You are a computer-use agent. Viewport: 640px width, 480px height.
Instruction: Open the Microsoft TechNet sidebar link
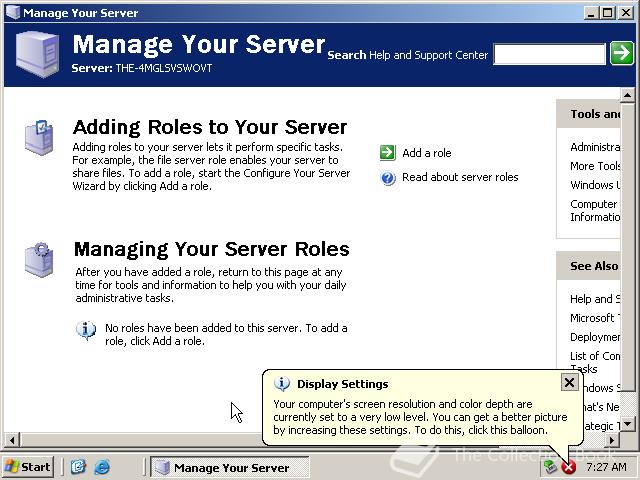coord(595,318)
